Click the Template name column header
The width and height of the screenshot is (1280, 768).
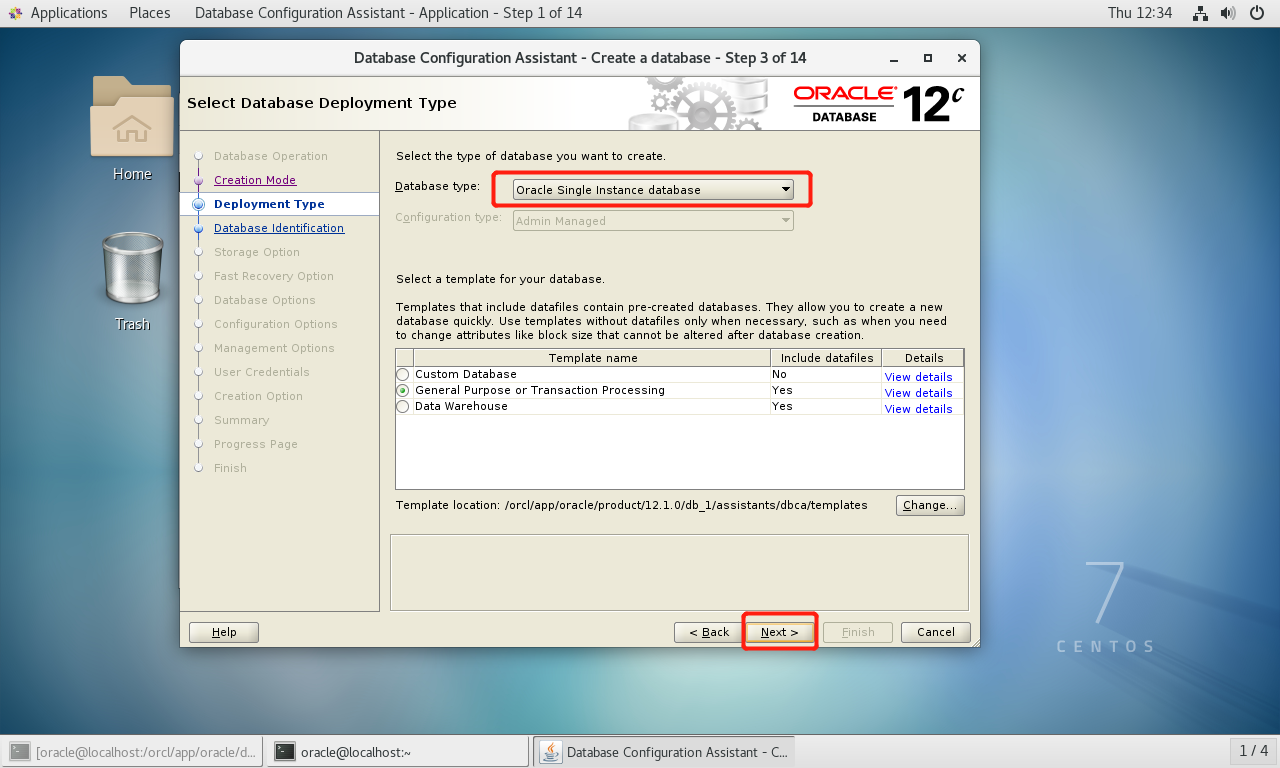coord(592,358)
